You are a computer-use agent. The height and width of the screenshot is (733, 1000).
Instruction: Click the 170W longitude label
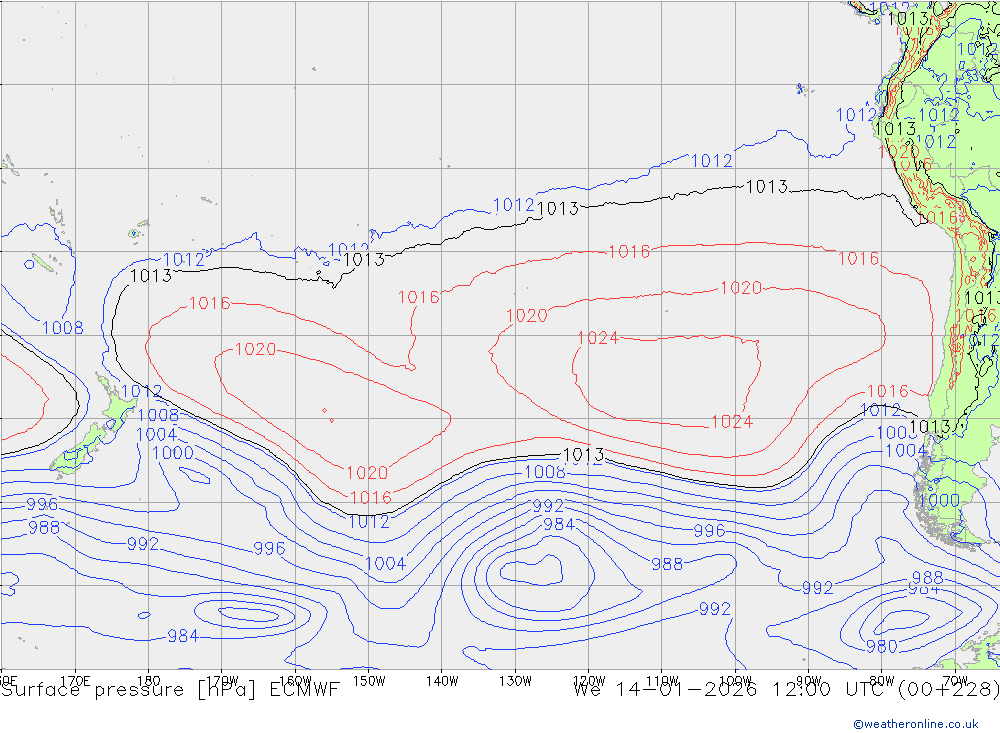coord(222,681)
